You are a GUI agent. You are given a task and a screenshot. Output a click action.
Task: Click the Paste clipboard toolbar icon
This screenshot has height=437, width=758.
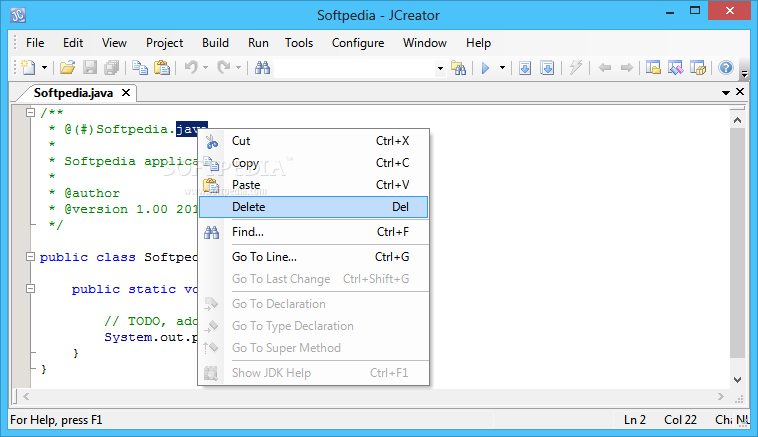point(162,68)
